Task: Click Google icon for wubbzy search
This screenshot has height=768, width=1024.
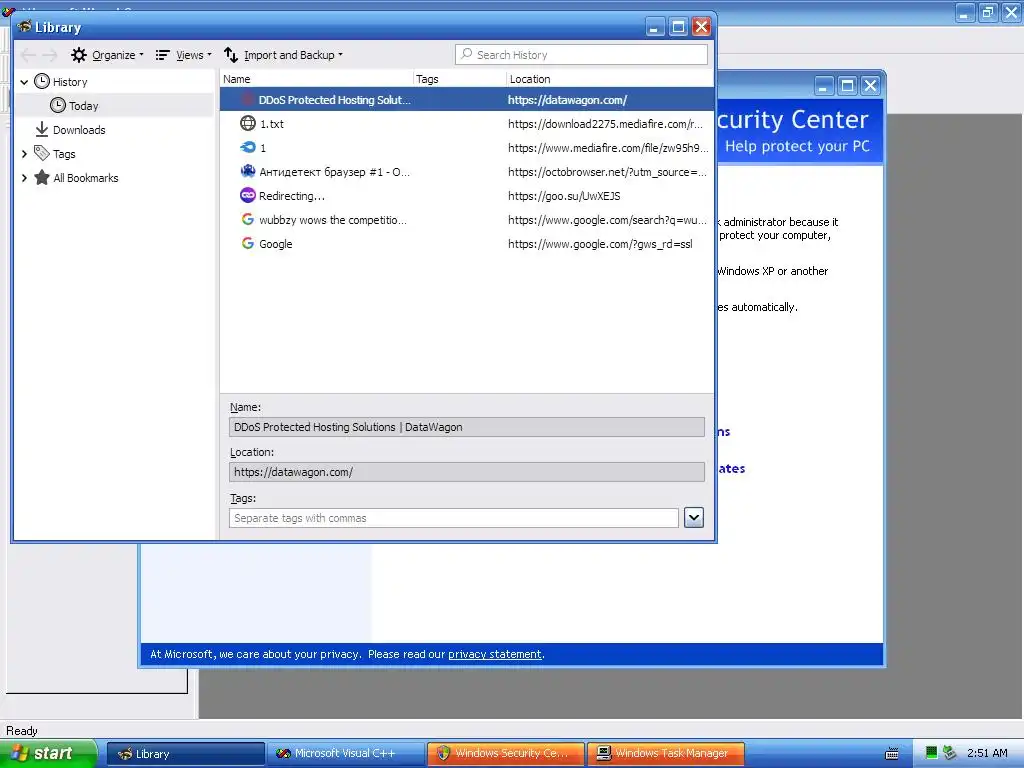Action: (x=248, y=219)
